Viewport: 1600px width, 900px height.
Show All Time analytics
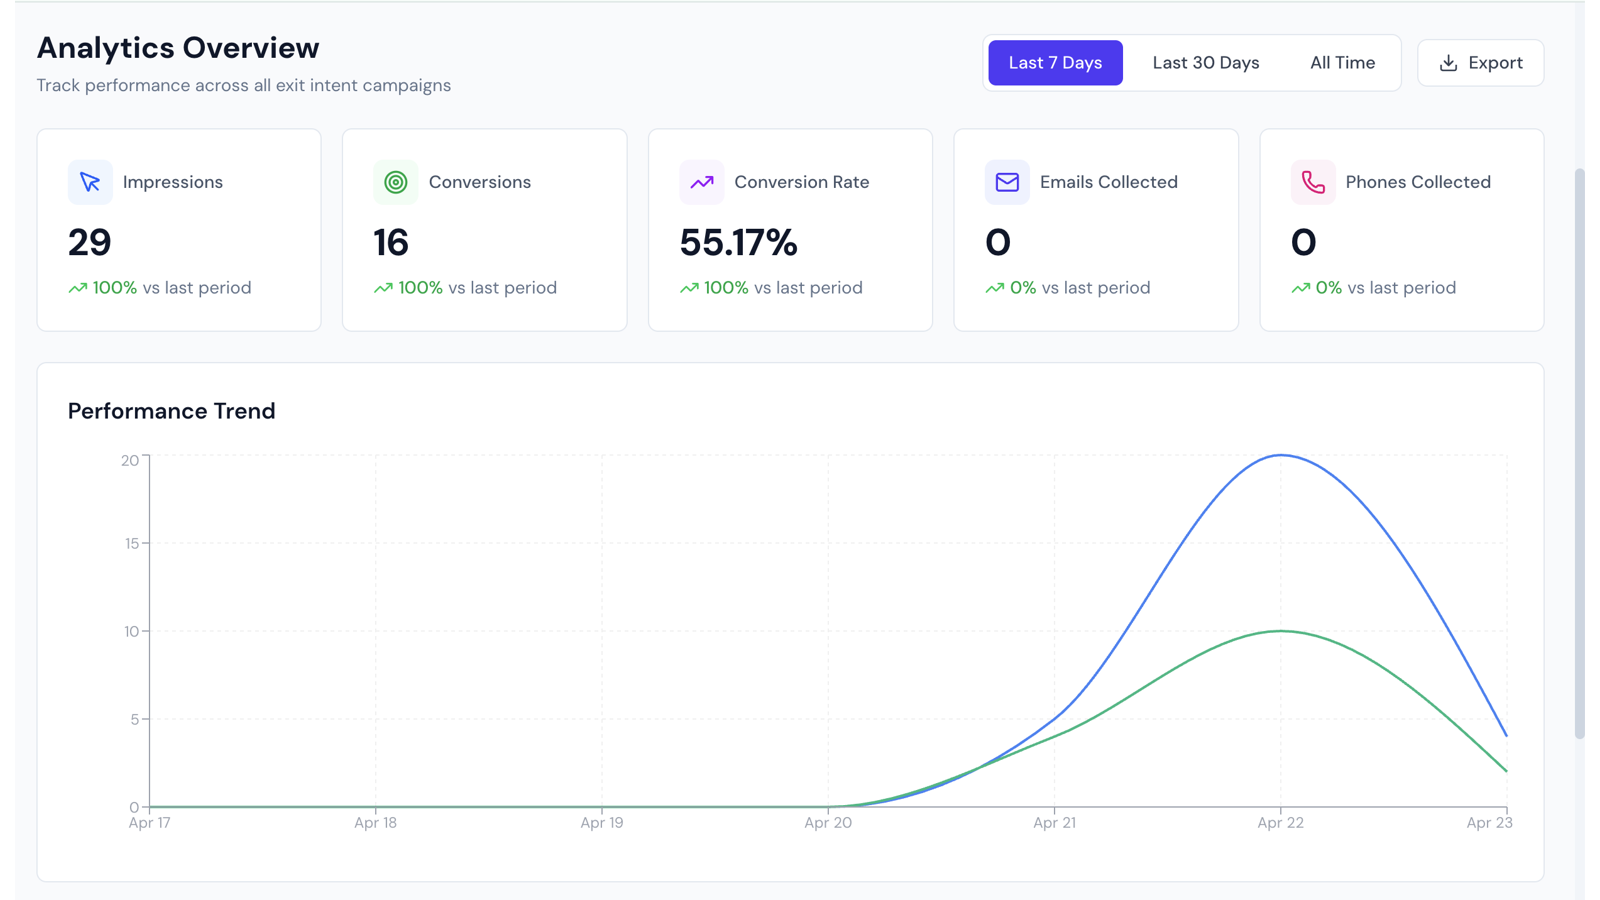(x=1342, y=63)
